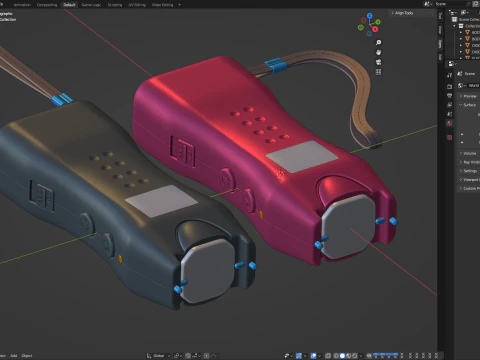
Task: Expand the Align Tools panel
Action: [402, 13]
